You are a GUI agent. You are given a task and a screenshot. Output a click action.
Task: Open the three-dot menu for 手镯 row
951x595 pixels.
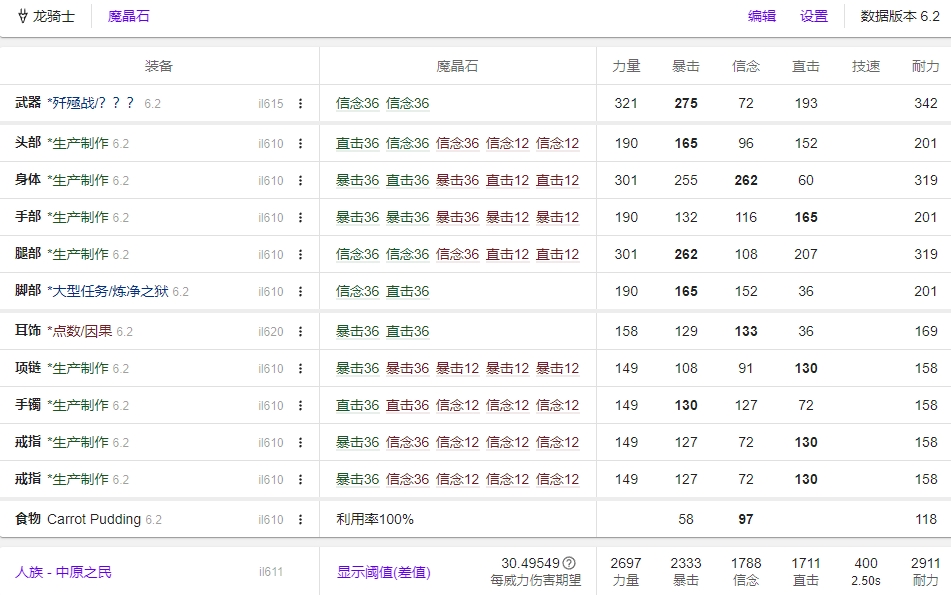(x=300, y=406)
